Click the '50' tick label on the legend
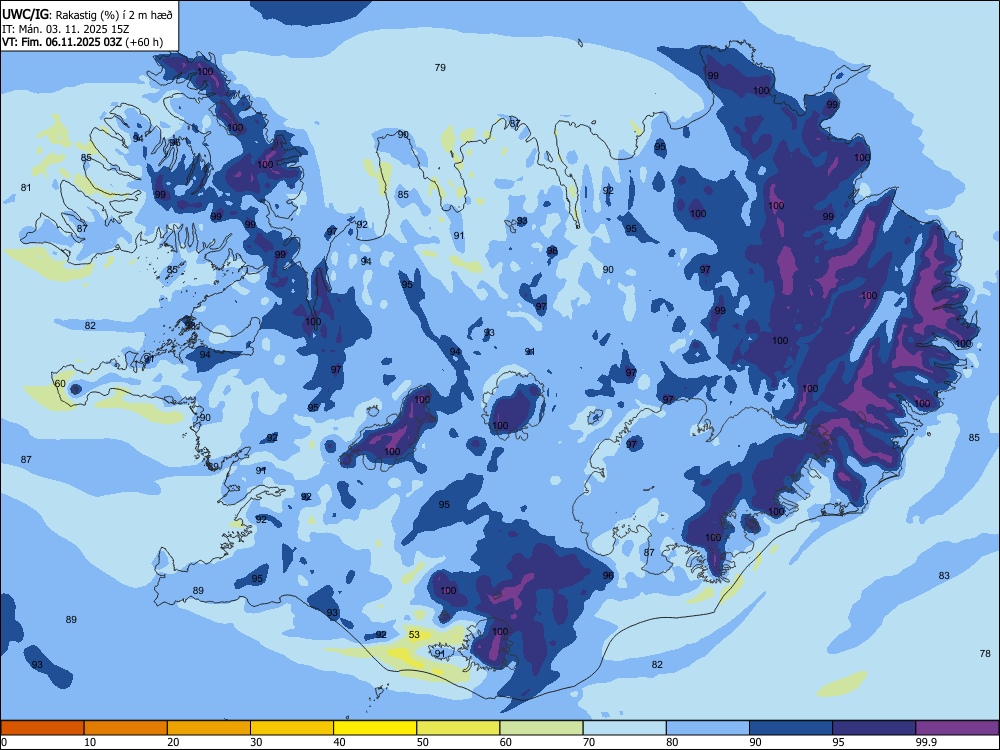The width and height of the screenshot is (1000, 750). 423,742
